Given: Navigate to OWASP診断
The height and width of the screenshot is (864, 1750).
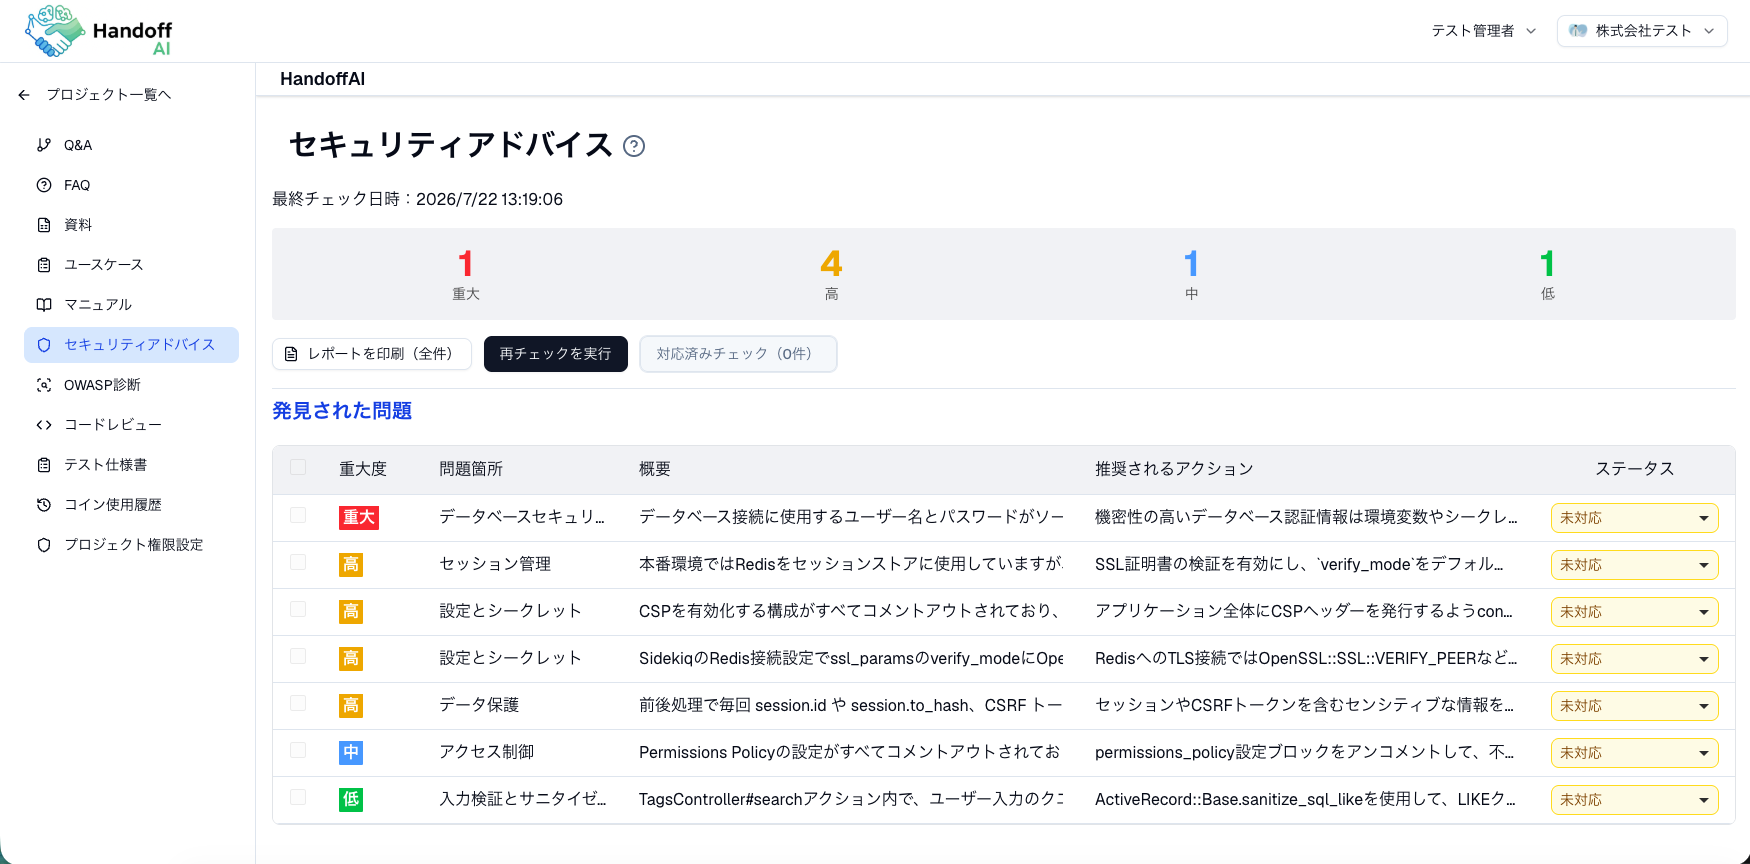Looking at the screenshot, I should click(x=131, y=385).
